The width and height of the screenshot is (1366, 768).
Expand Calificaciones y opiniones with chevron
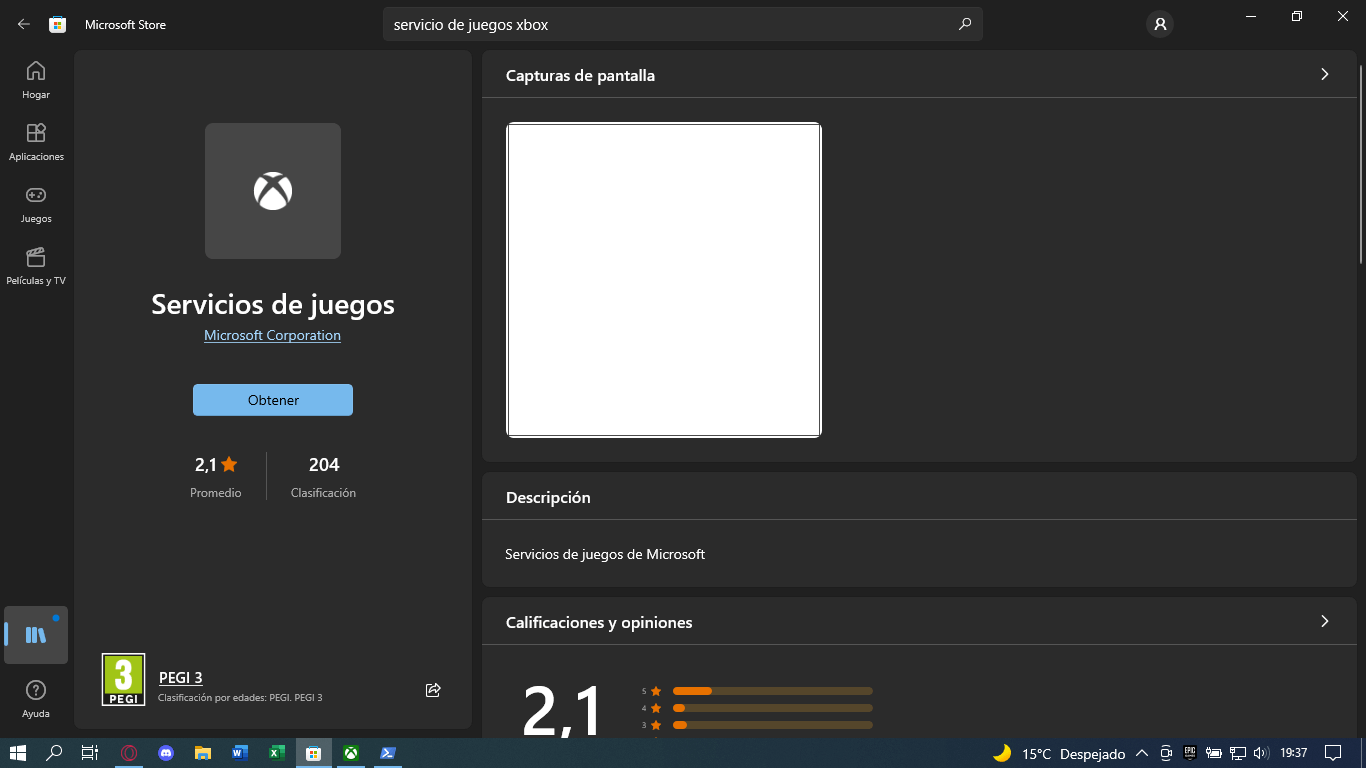pyautogui.click(x=1325, y=621)
